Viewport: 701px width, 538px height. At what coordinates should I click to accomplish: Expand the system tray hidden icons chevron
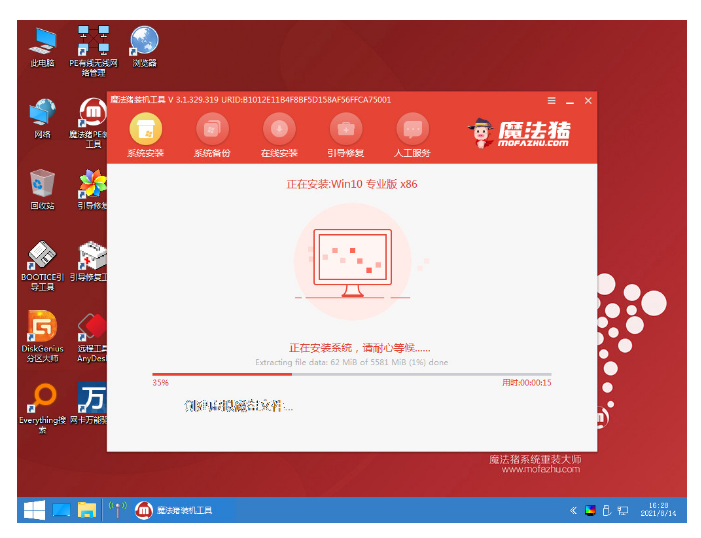click(x=573, y=511)
